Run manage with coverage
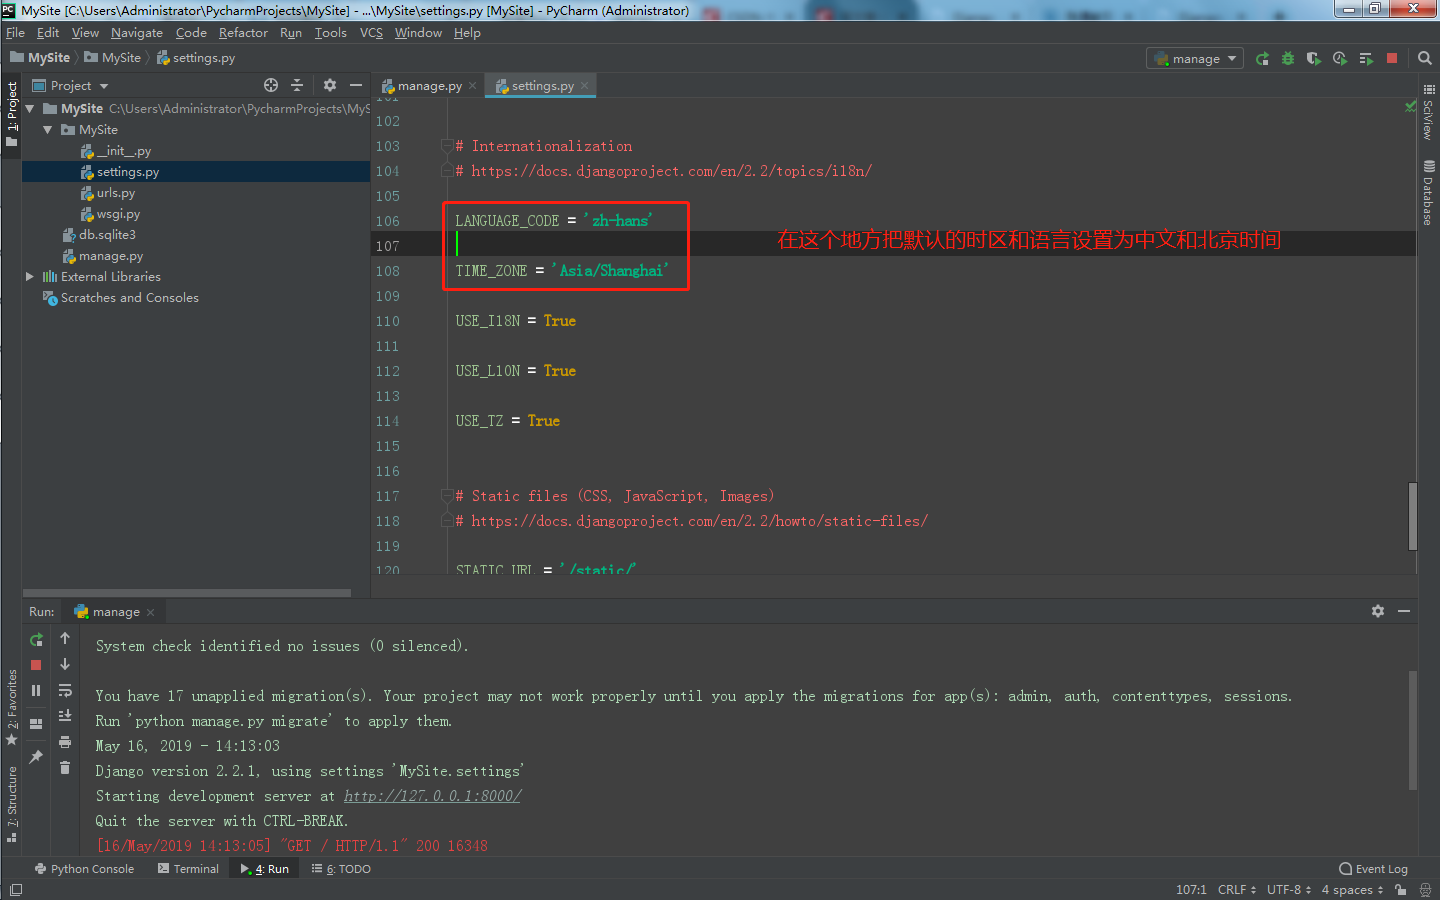The width and height of the screenshot is (1440, 900). tap(1313, 57)
